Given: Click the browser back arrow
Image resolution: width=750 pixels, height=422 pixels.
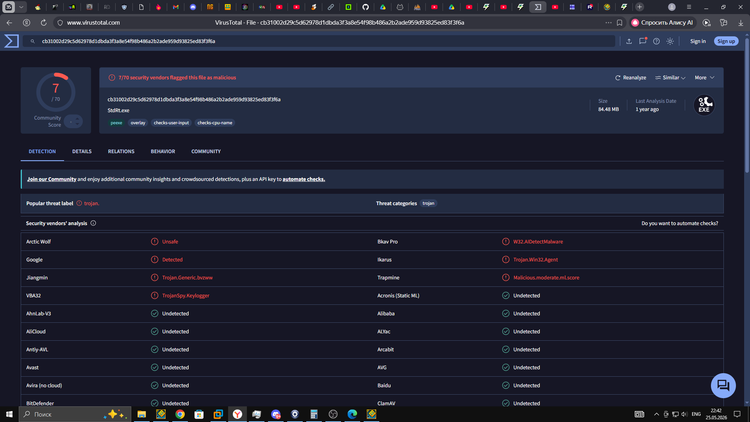Looking at the screenshot, I should point(10,22).
